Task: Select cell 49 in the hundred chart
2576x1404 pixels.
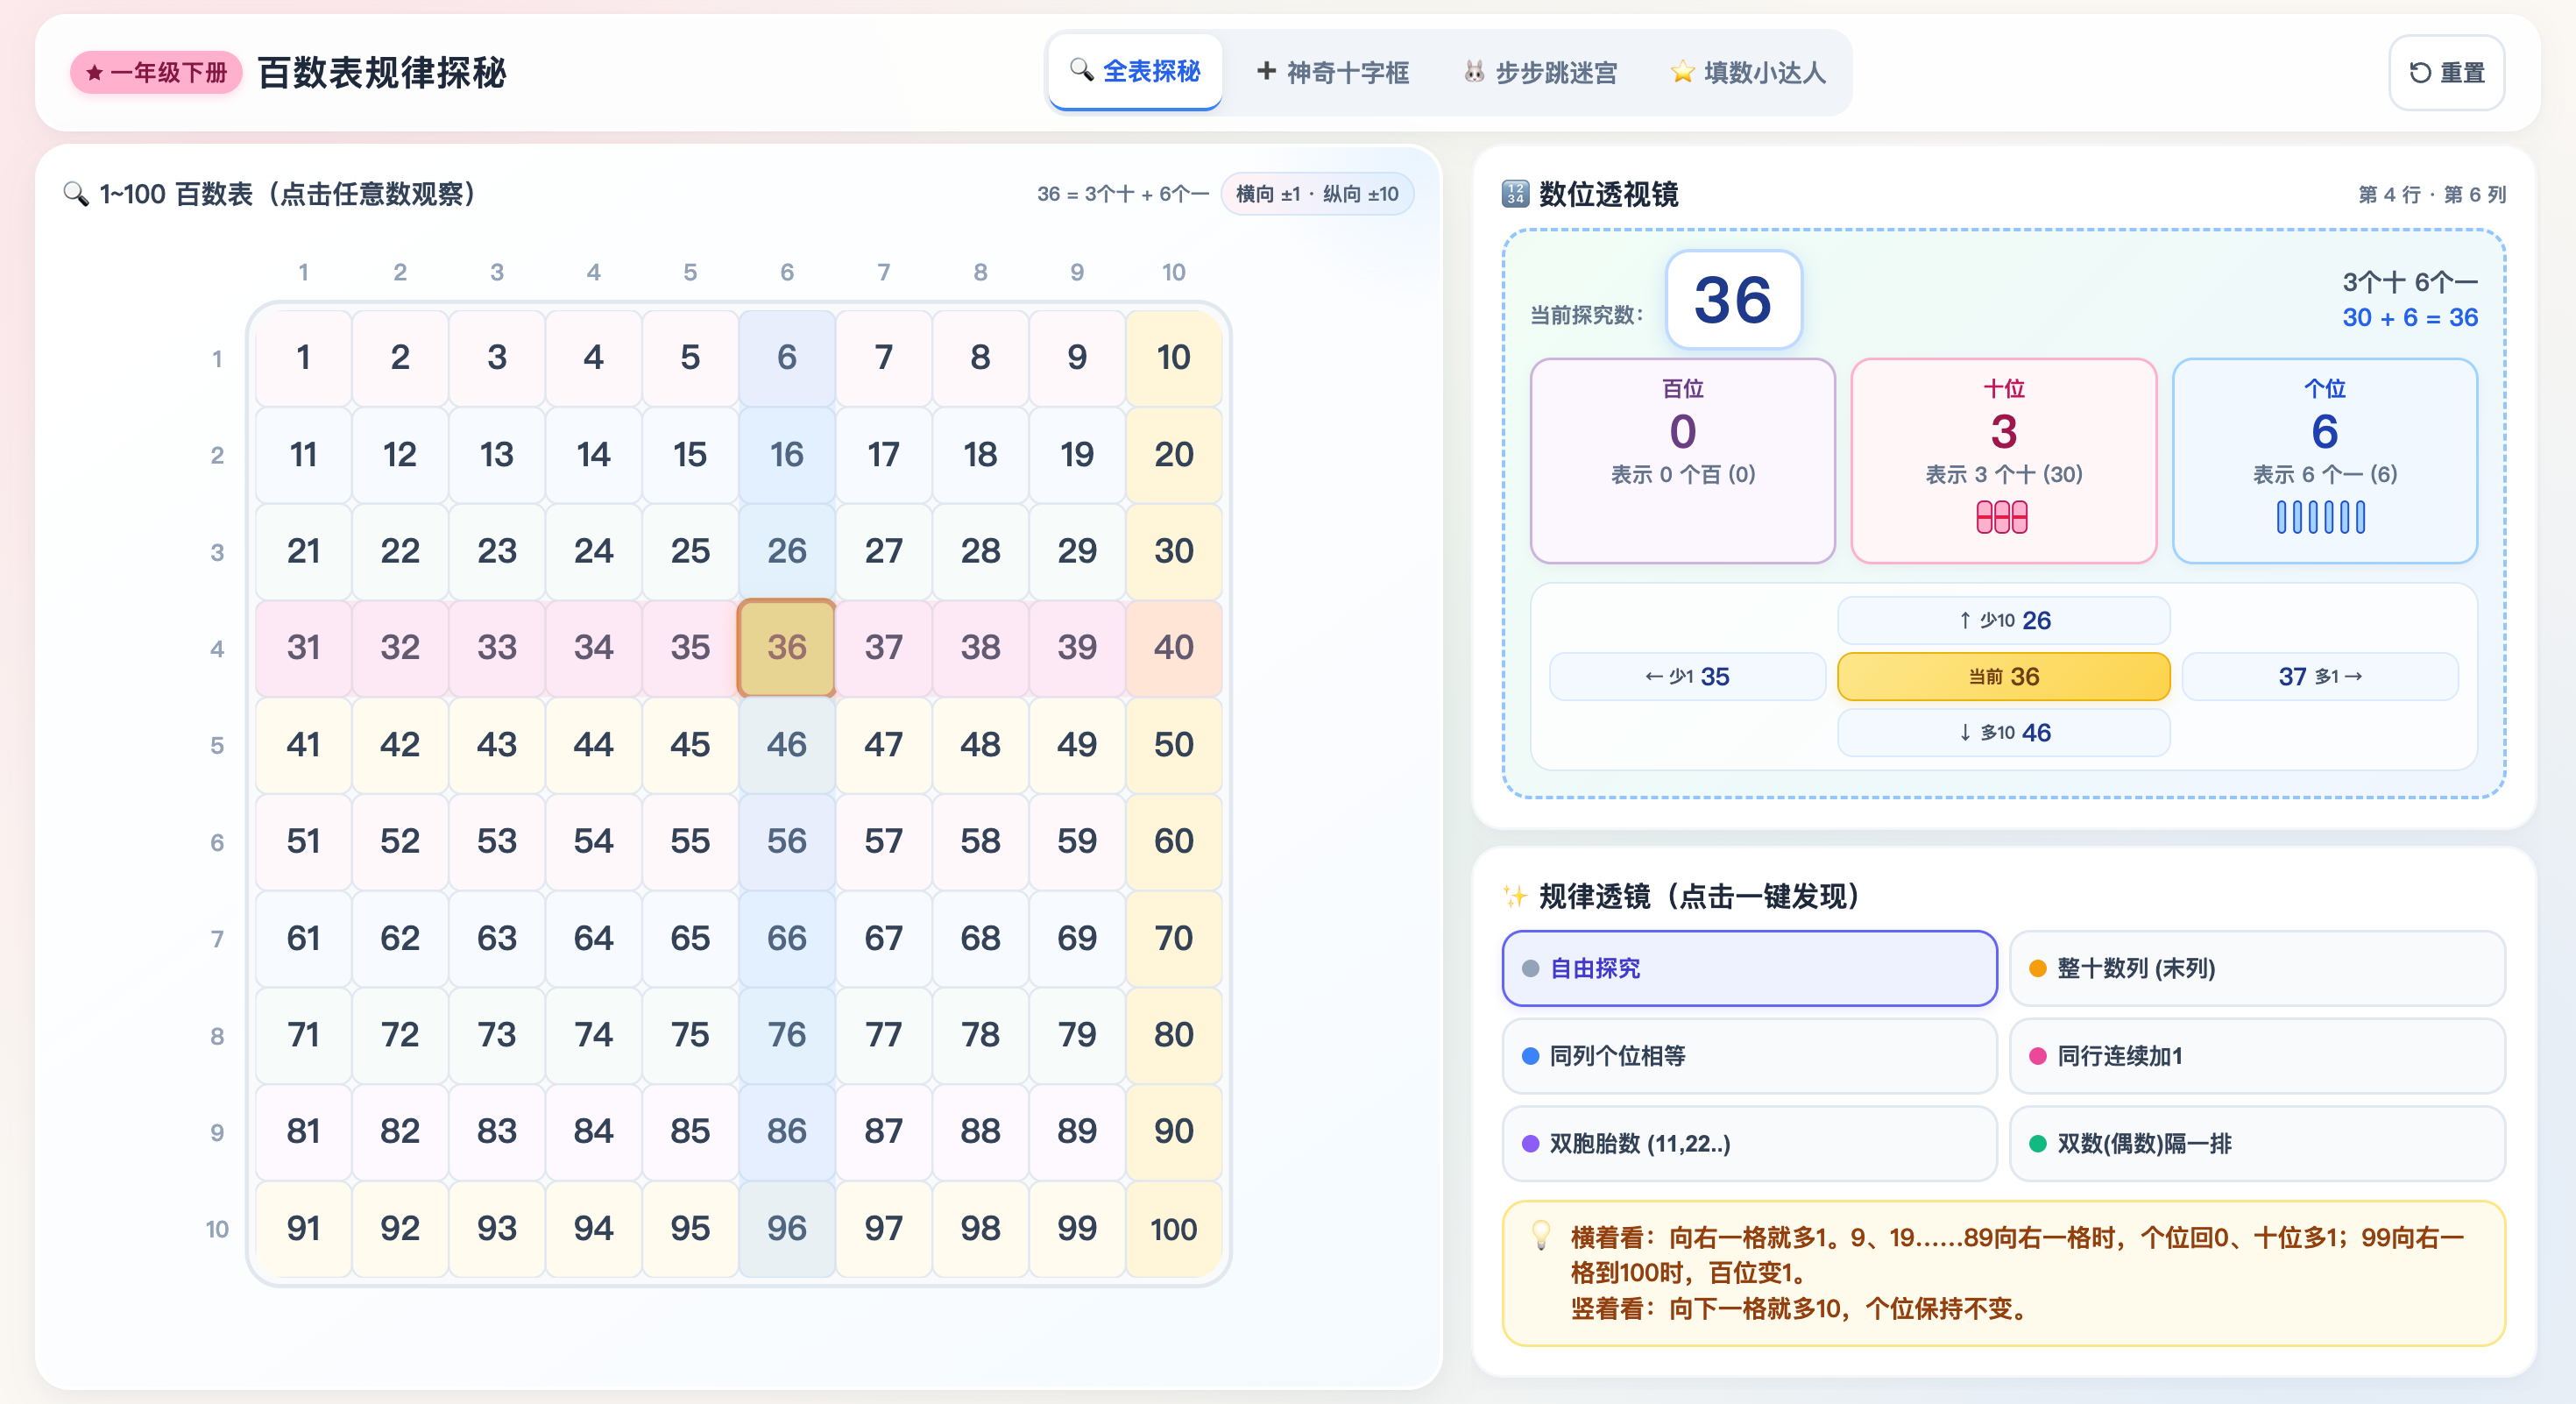Action: tap(1077, 744)
